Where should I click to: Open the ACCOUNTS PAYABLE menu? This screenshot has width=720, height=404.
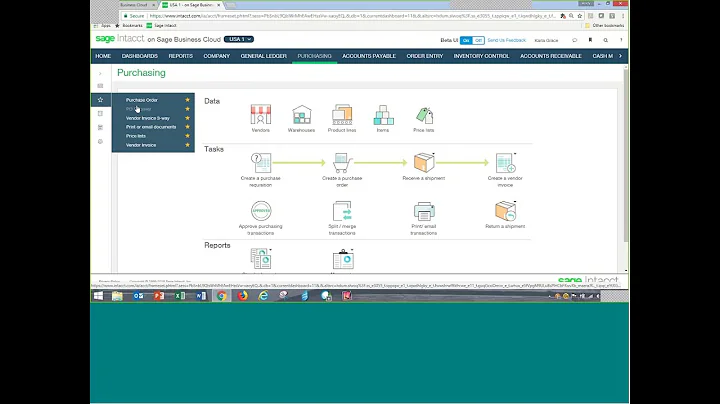coord(369,56)
